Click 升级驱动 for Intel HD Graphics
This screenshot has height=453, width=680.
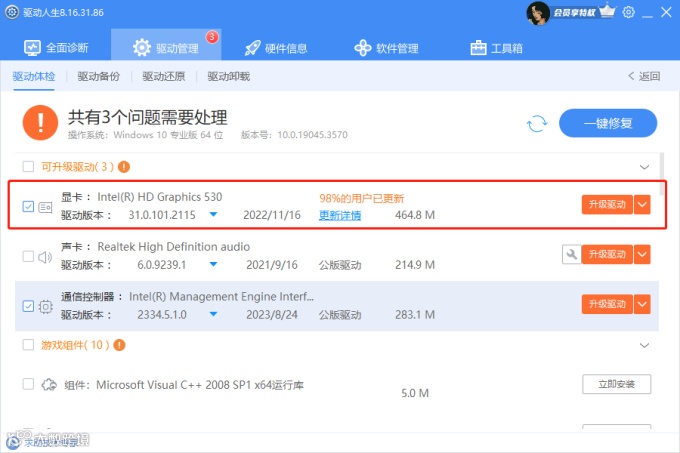pyautogui.click(x=607, y=205)
